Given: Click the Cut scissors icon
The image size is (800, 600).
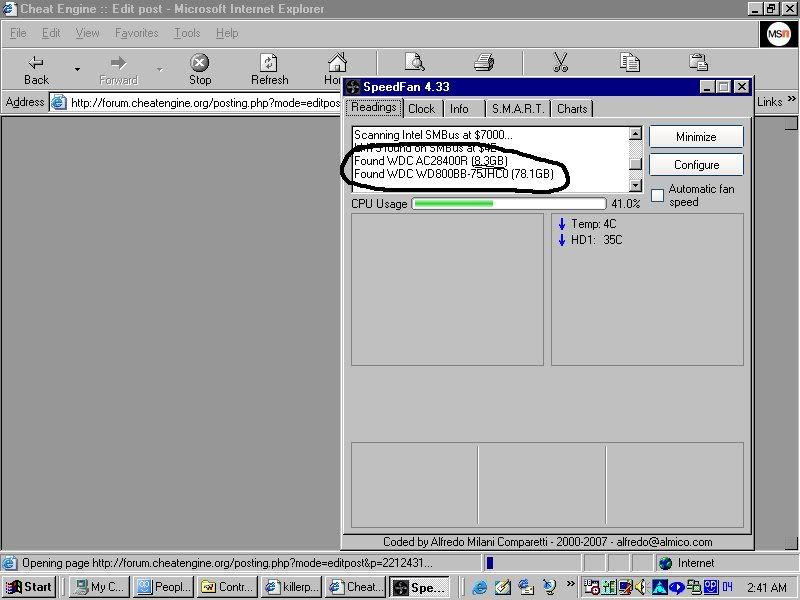Looking at the screenshot, I should tap(560, 62).
